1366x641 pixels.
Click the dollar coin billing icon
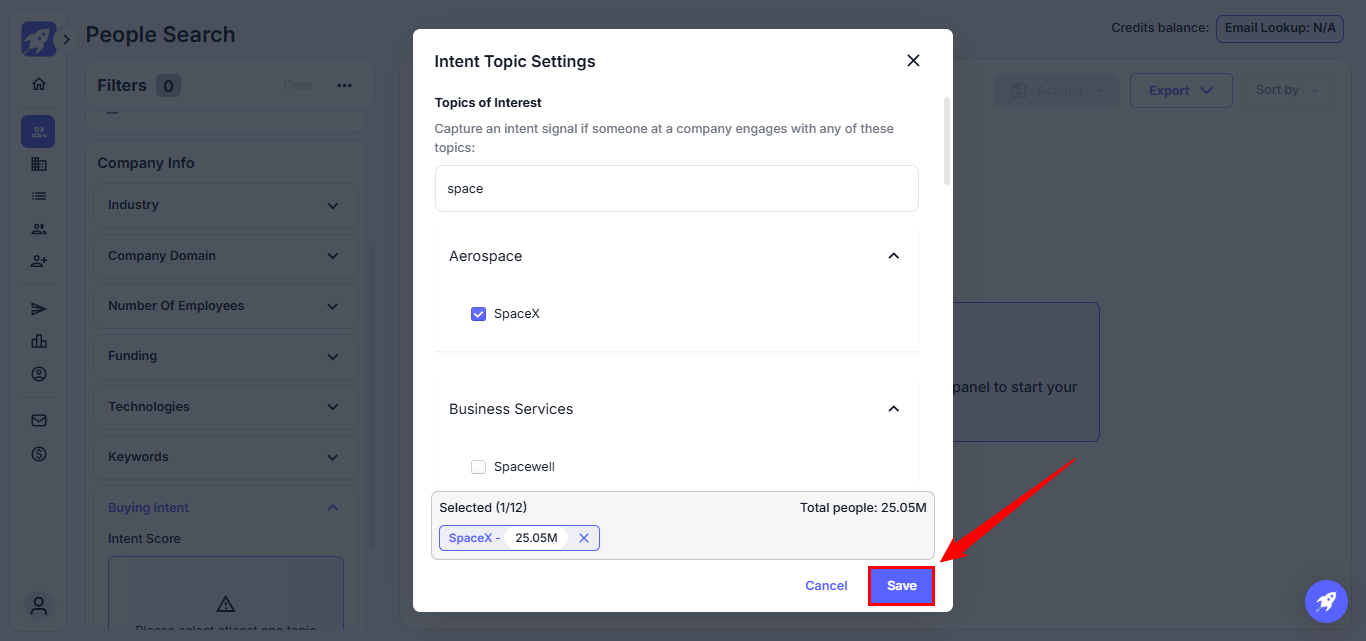click(x=39, y=454)
